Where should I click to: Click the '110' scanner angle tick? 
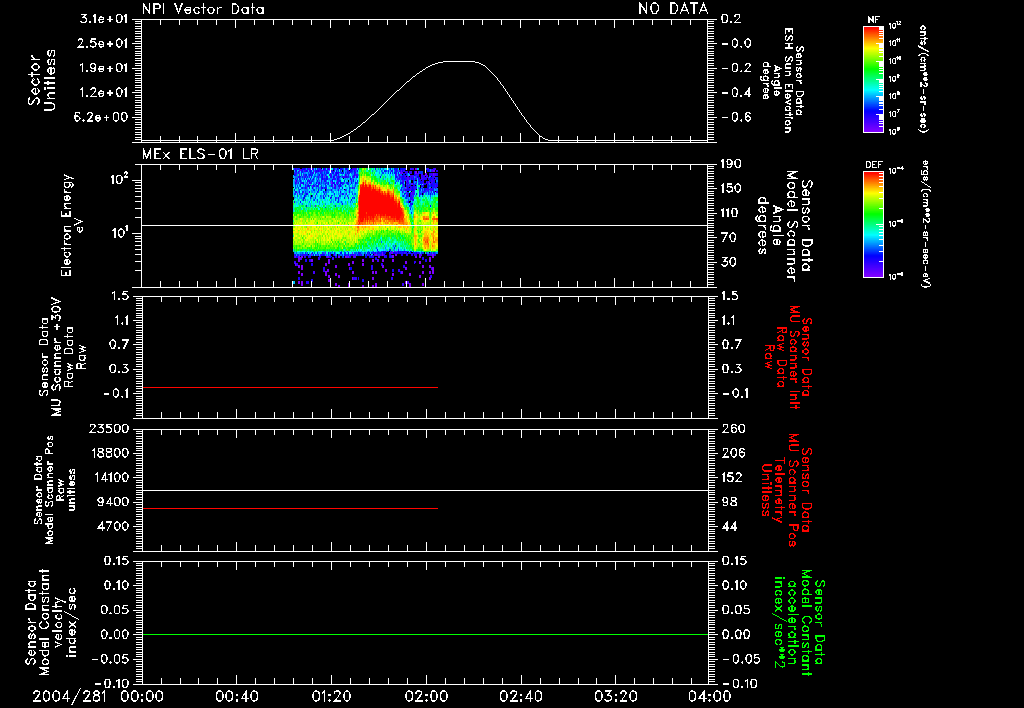coord(731,213)
